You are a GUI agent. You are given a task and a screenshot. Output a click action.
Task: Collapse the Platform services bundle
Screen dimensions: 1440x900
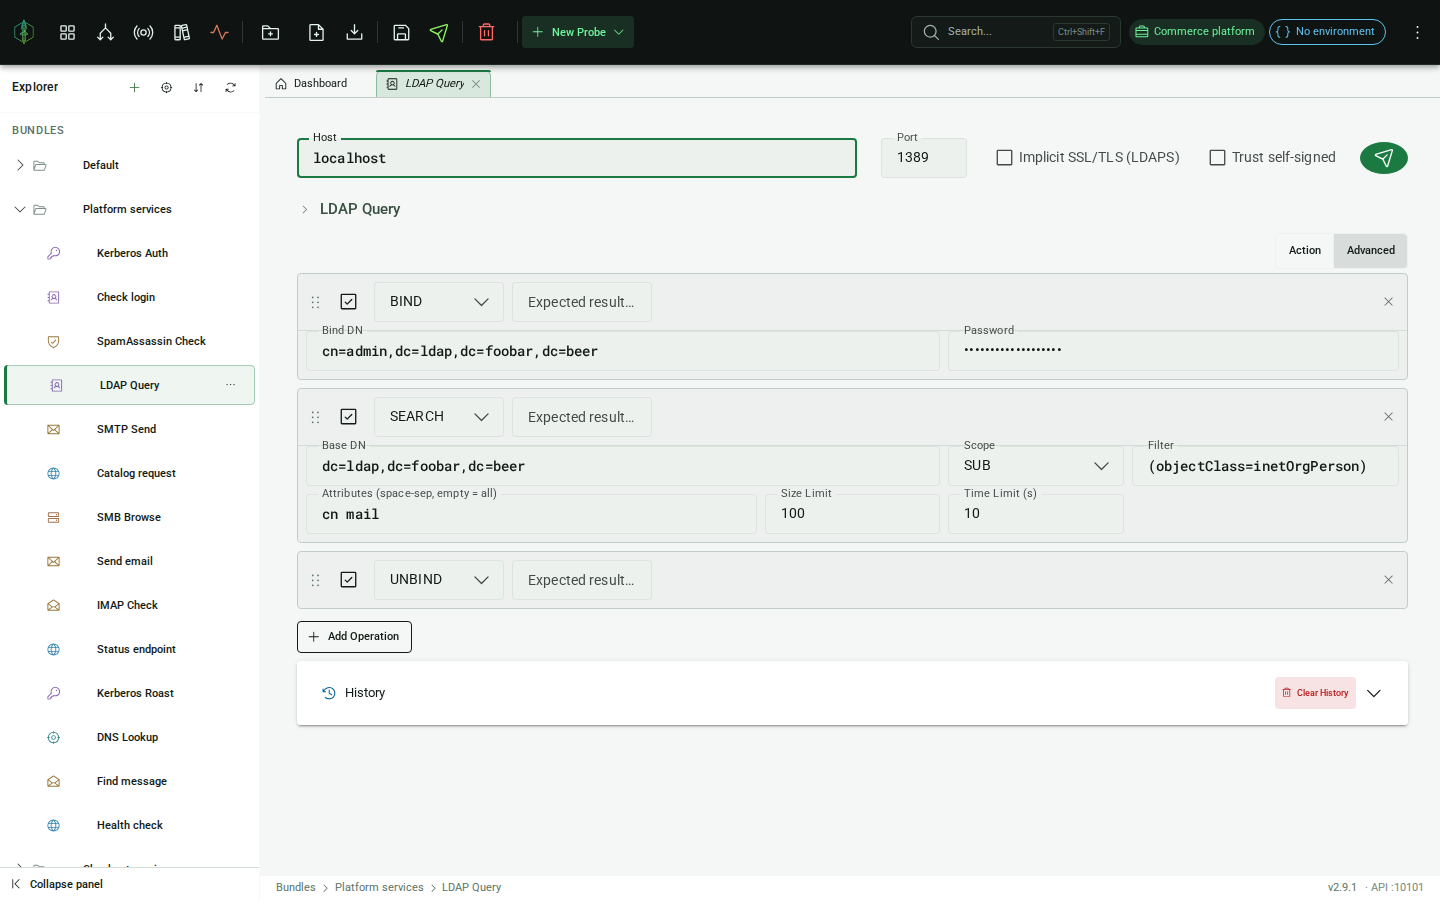tap(20, 209)
